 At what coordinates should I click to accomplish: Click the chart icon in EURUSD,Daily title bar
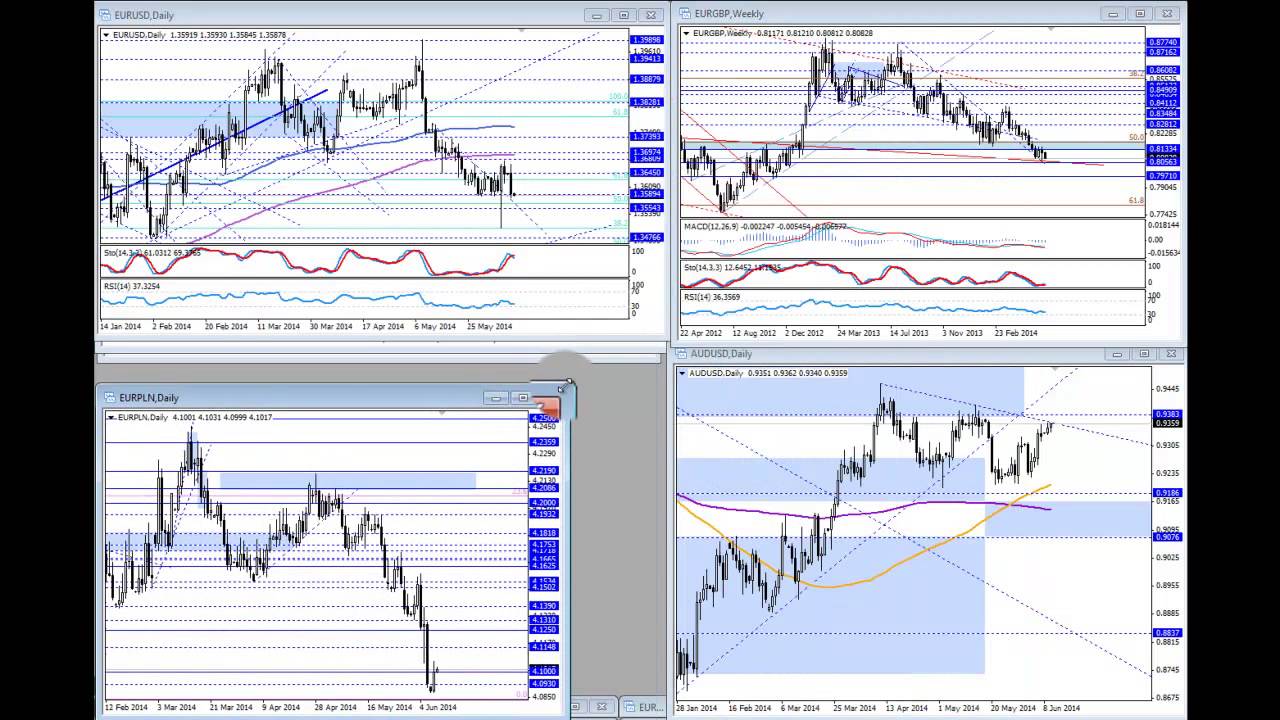[106, 15]
